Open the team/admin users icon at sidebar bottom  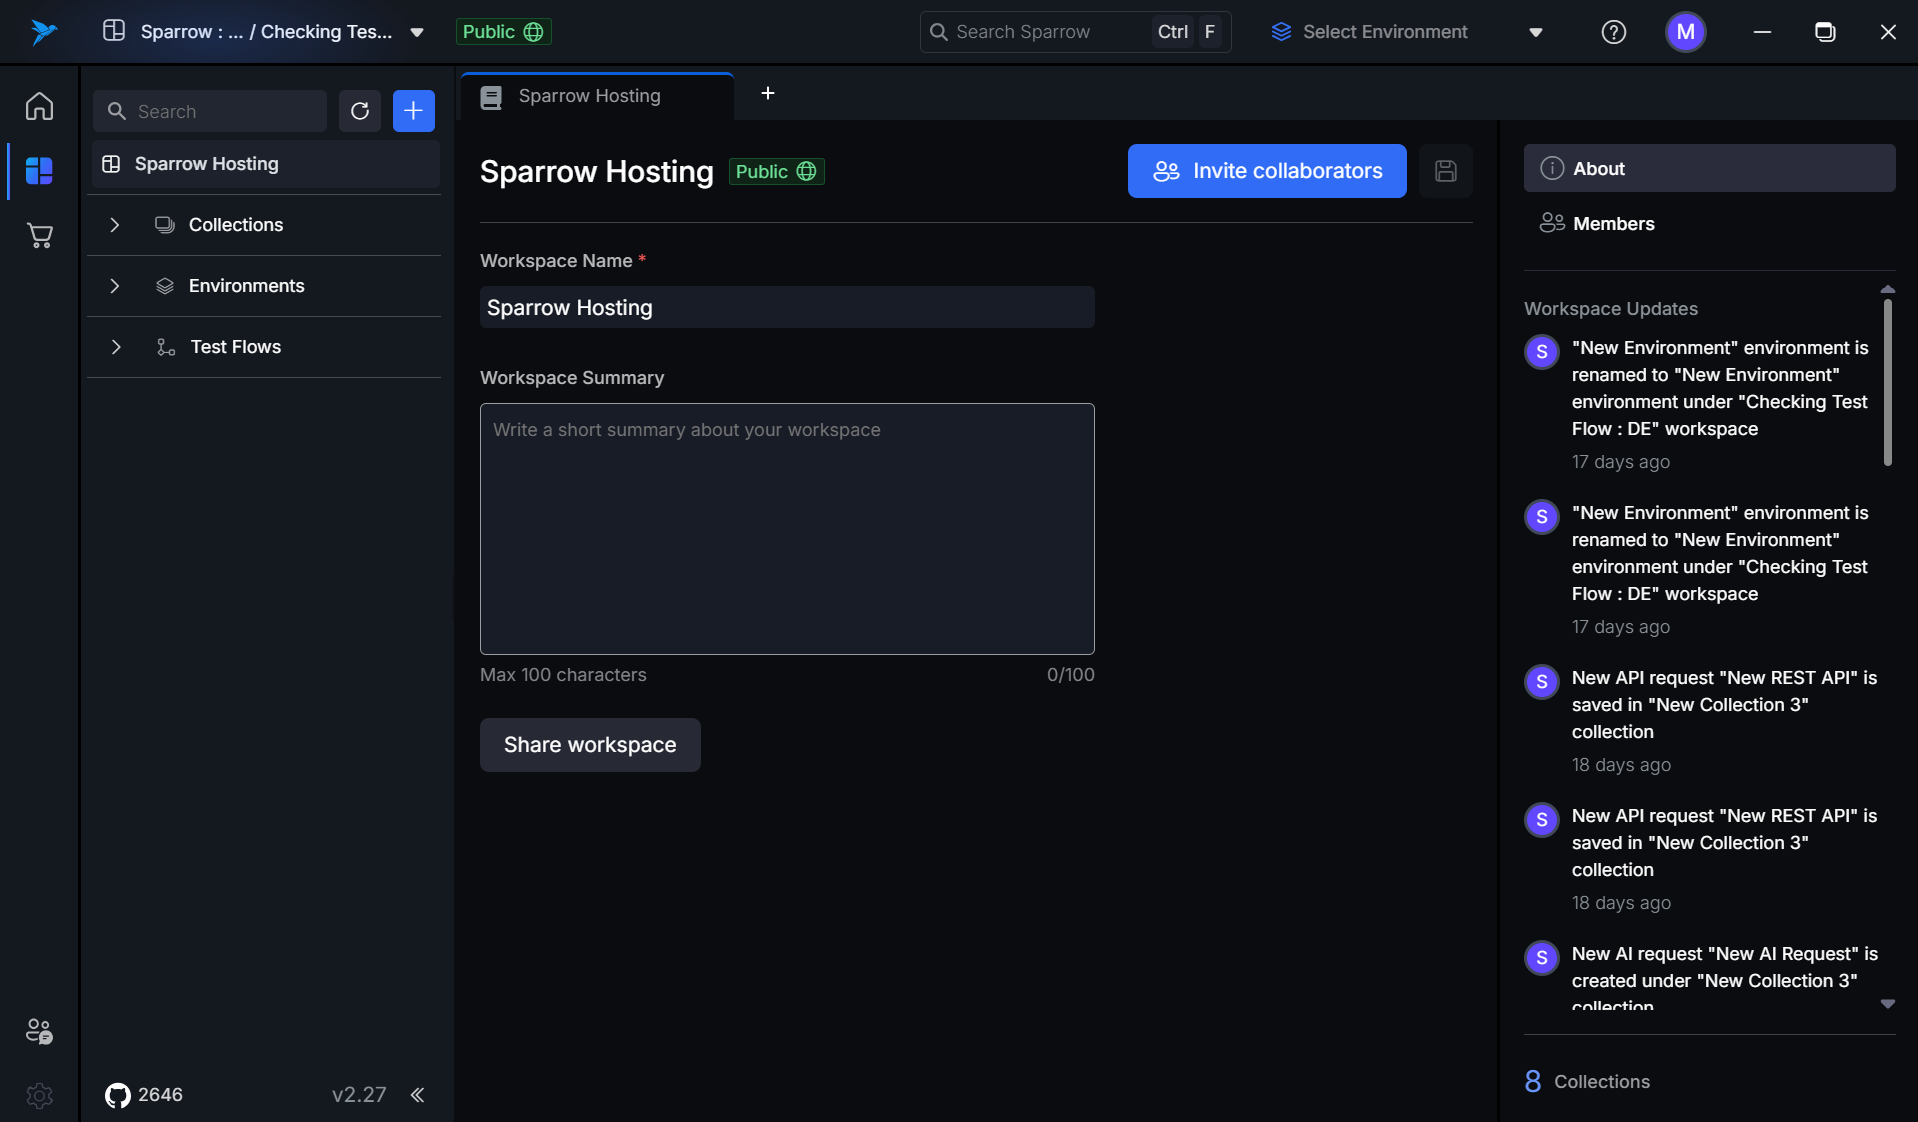39,1031
